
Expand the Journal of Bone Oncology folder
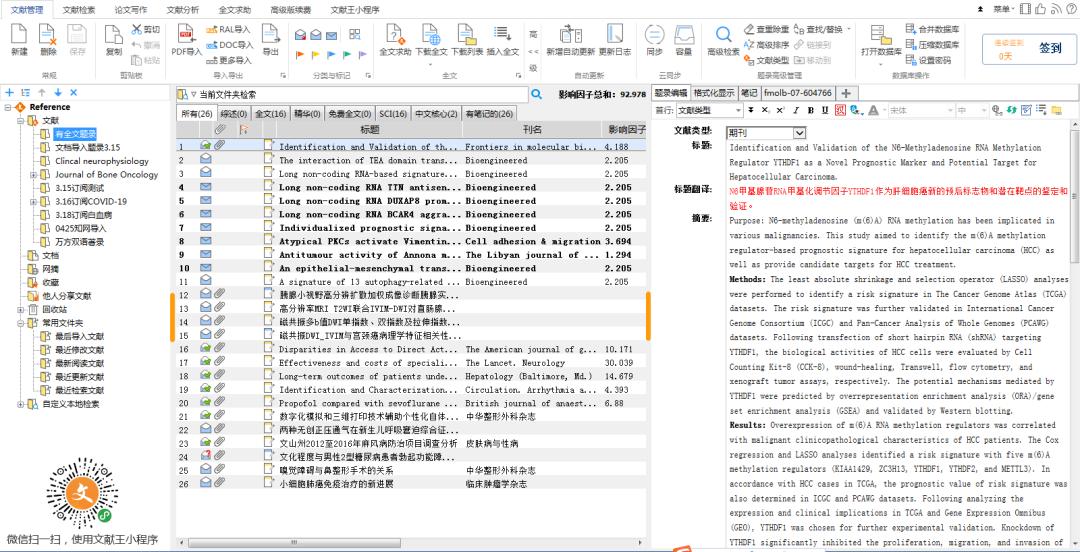[x=33, y=175]
